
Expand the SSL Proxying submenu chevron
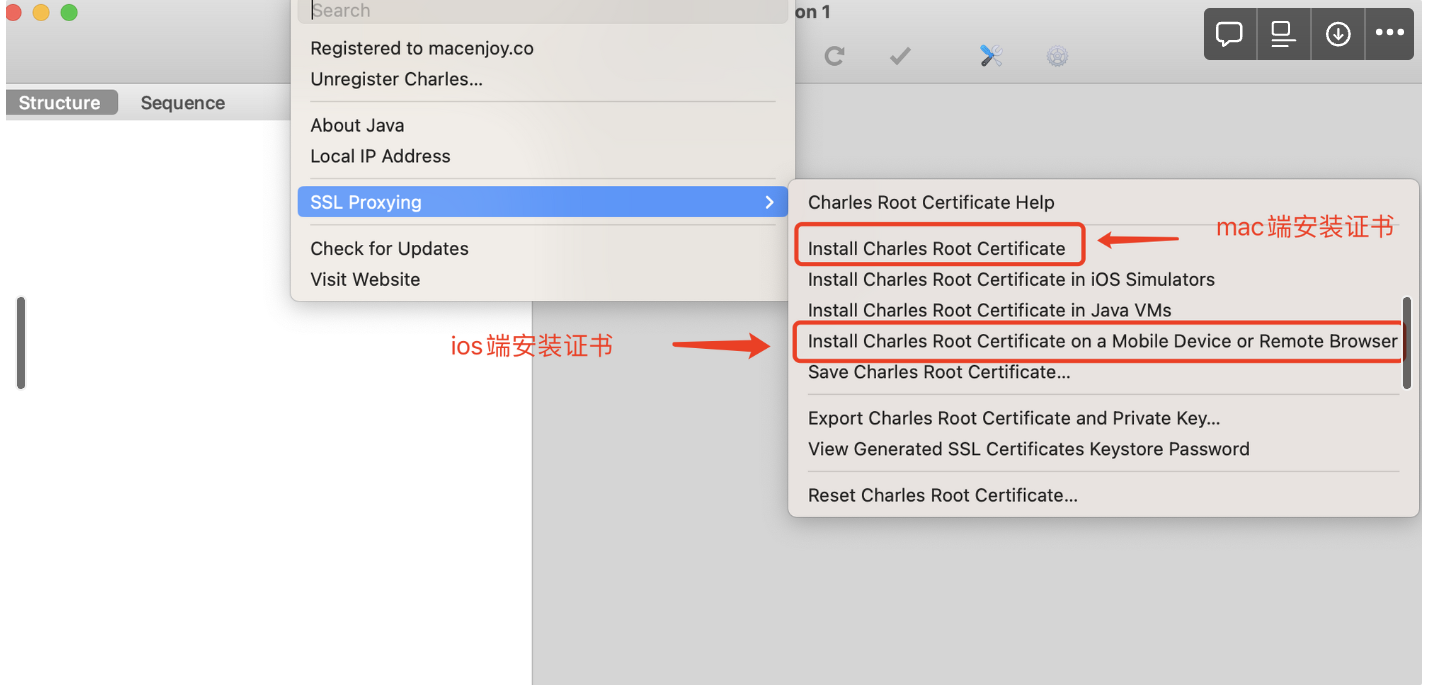point(769,201)
